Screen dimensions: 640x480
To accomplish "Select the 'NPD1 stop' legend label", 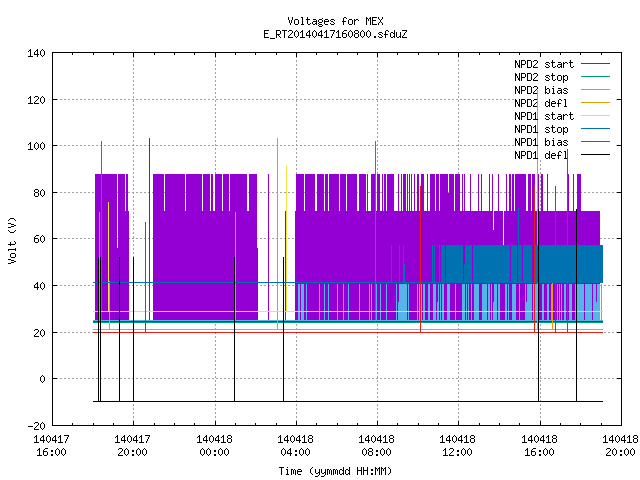I will pos(541,129).
